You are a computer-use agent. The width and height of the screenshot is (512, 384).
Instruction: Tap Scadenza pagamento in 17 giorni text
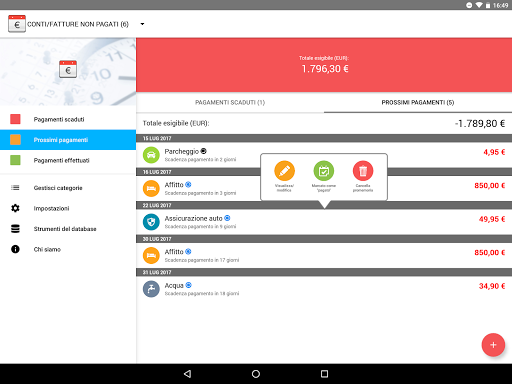202,260
